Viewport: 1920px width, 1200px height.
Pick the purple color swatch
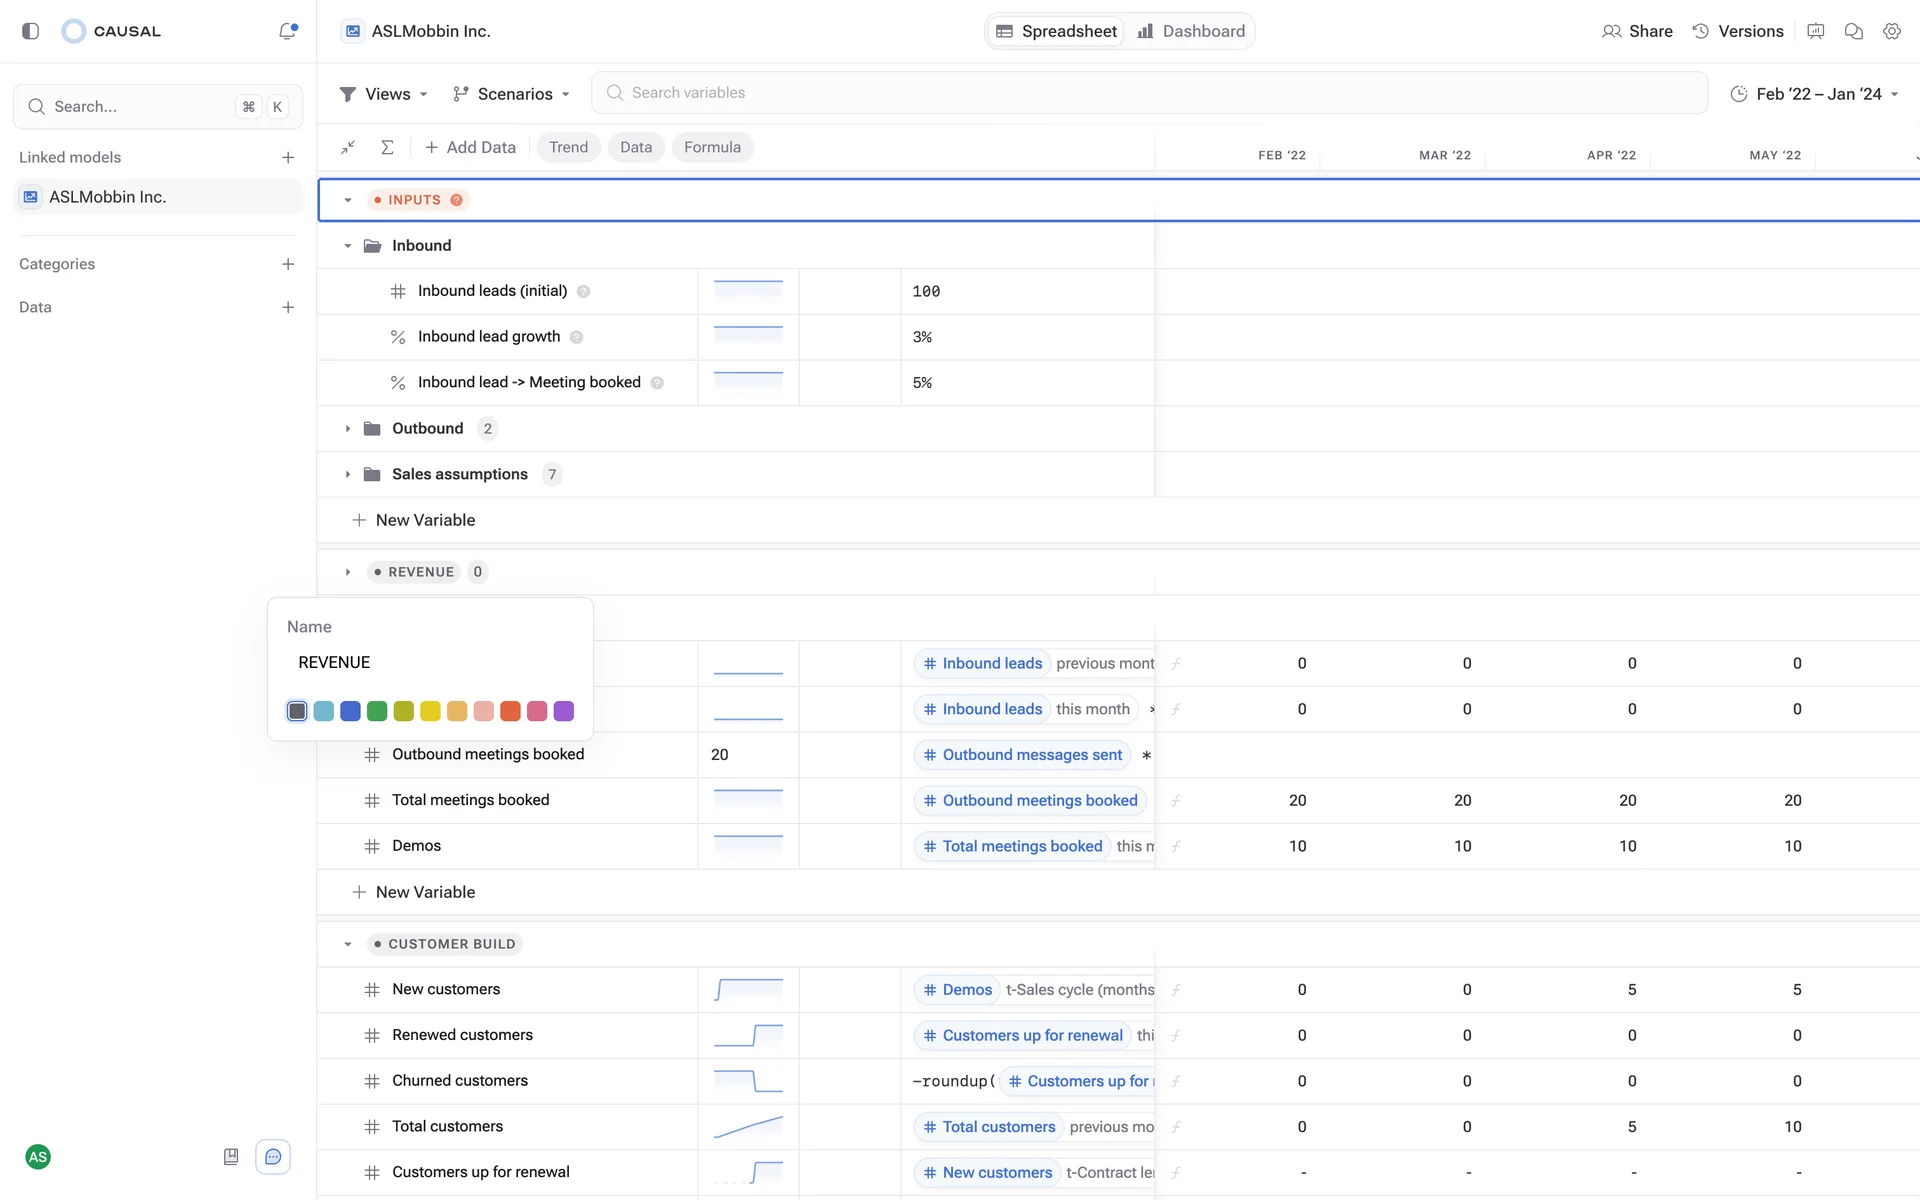[x=564, y=711]
